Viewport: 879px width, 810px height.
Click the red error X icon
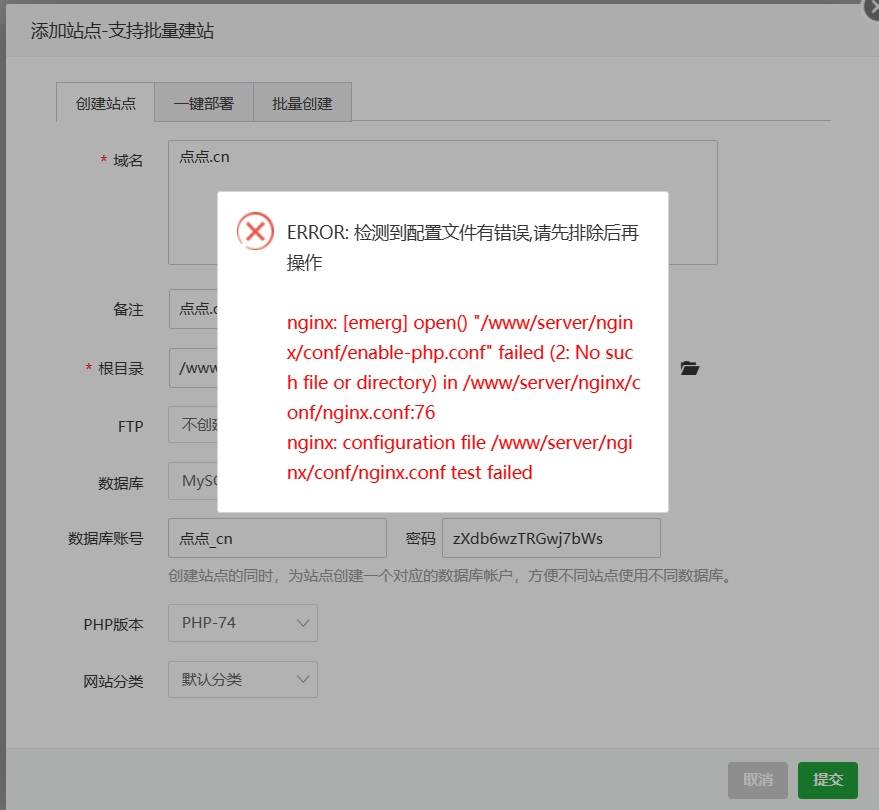[x=255, y=231]
